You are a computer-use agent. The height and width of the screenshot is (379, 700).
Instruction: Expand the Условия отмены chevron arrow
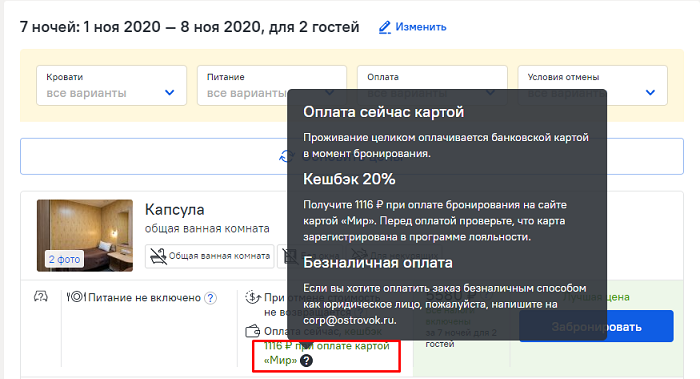click(x=650, y=93)
